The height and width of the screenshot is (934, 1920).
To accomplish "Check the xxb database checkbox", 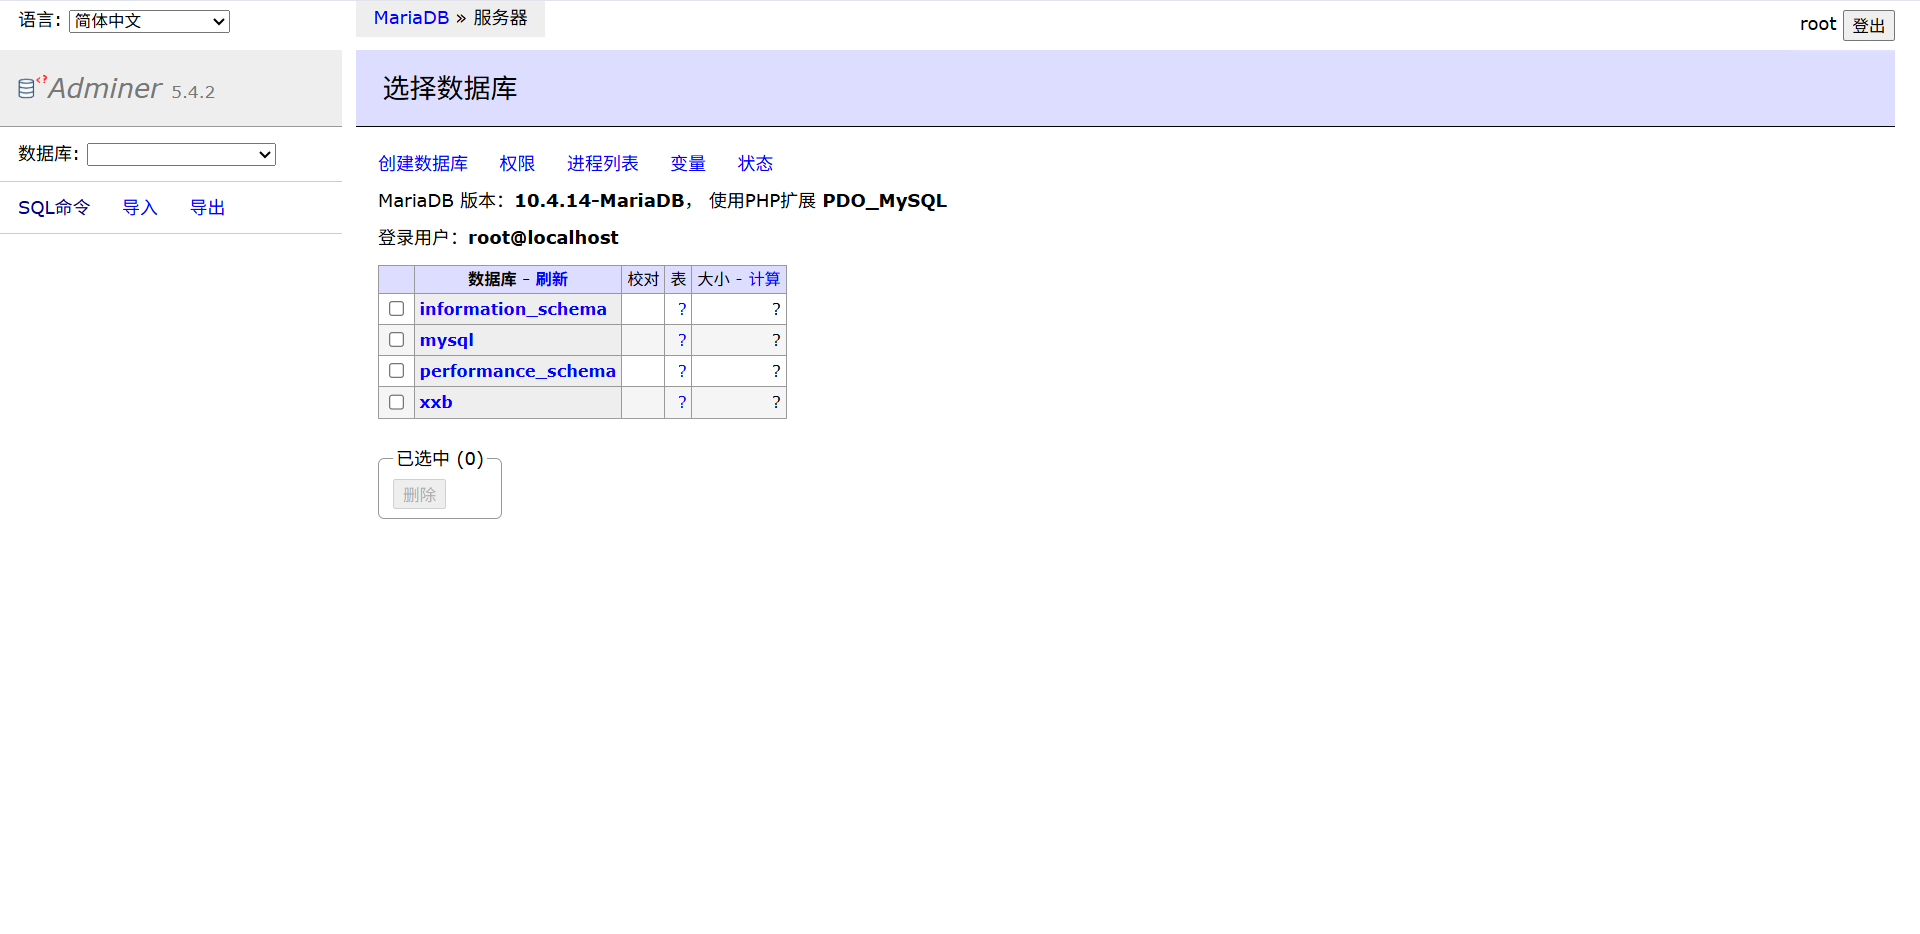I will point(396,402).
